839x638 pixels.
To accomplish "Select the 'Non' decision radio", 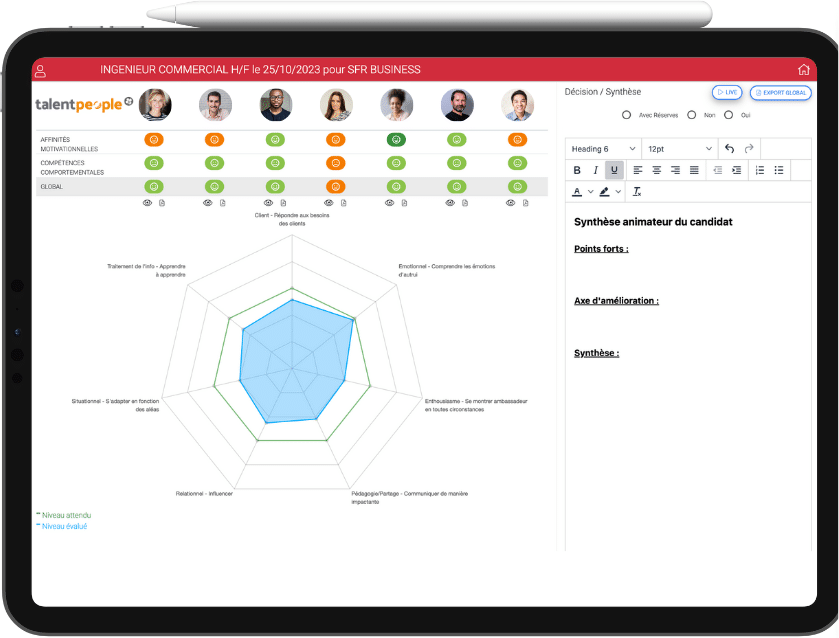I will point(691,115).
